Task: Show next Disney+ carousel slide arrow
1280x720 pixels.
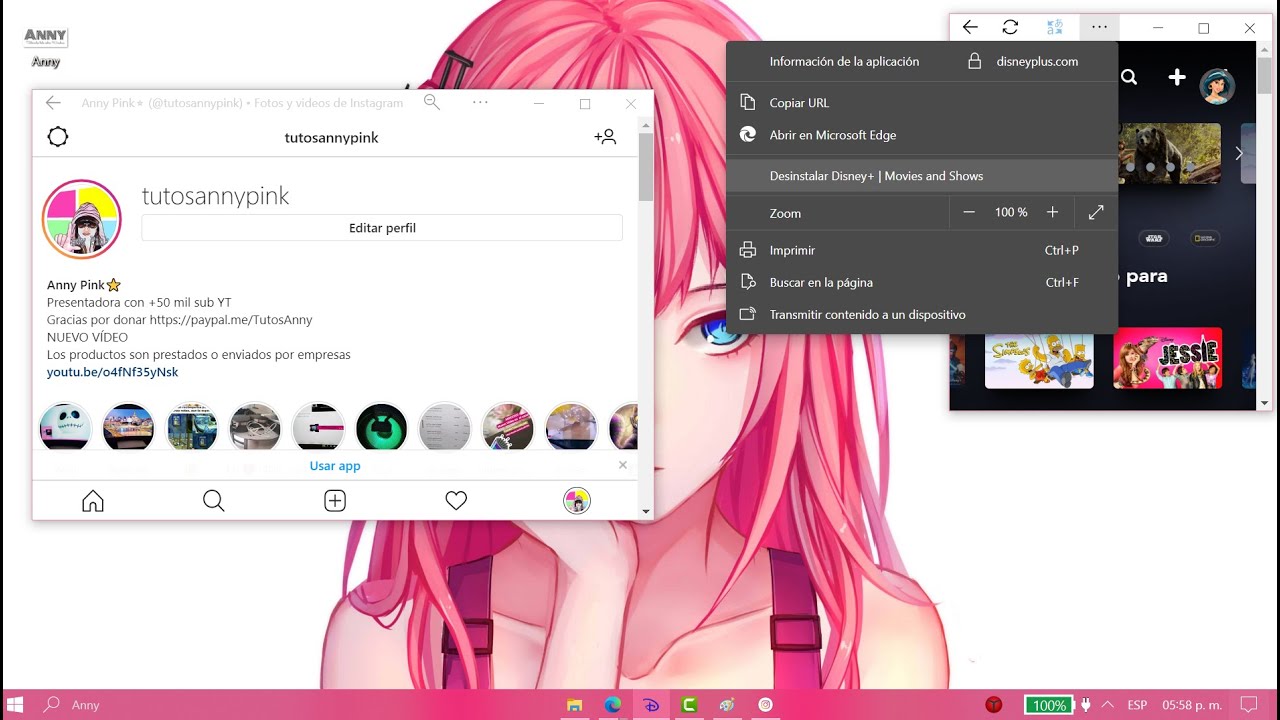Action: coord(1239,154)
